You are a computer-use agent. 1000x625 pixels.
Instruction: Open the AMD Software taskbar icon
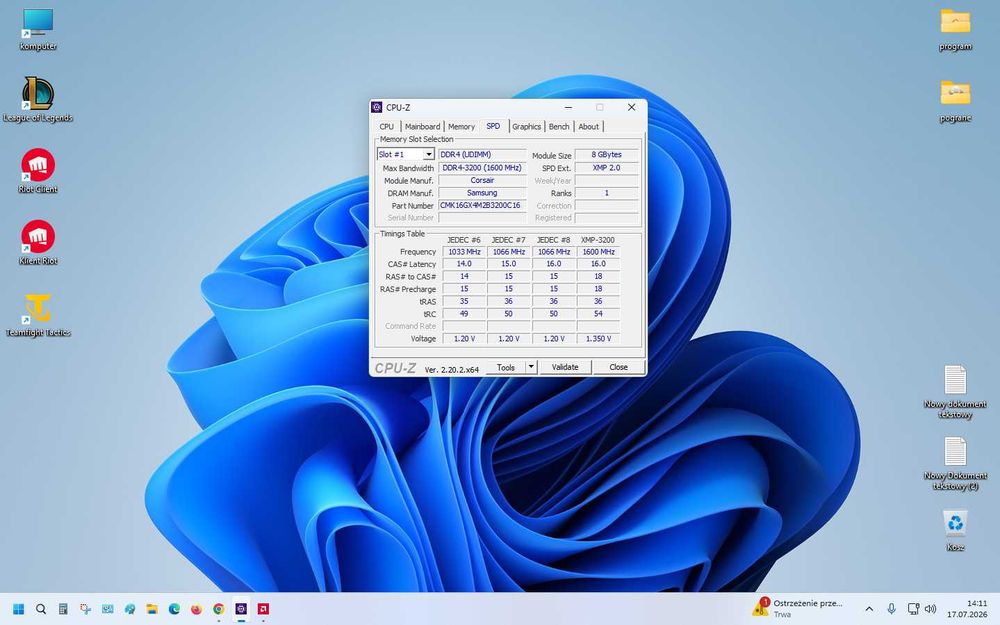(263, 609)
